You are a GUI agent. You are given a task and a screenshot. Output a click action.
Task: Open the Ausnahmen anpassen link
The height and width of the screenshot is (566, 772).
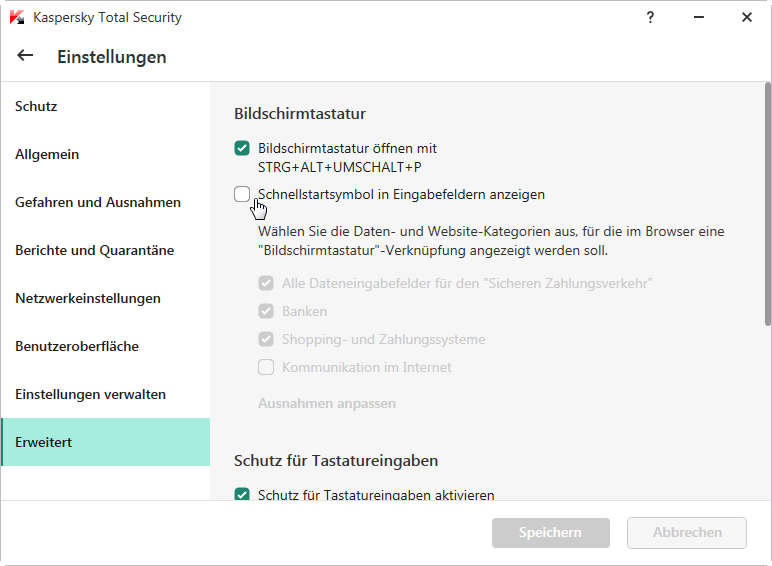coord(327,404)
